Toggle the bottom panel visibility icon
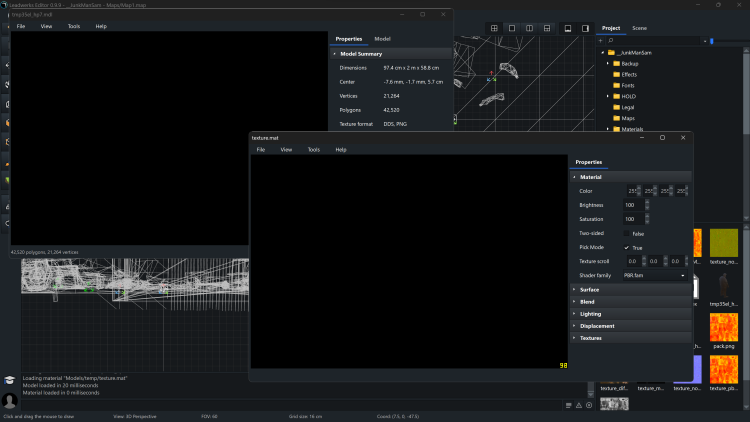The image size is (750, 422). [x=567, y=28]
